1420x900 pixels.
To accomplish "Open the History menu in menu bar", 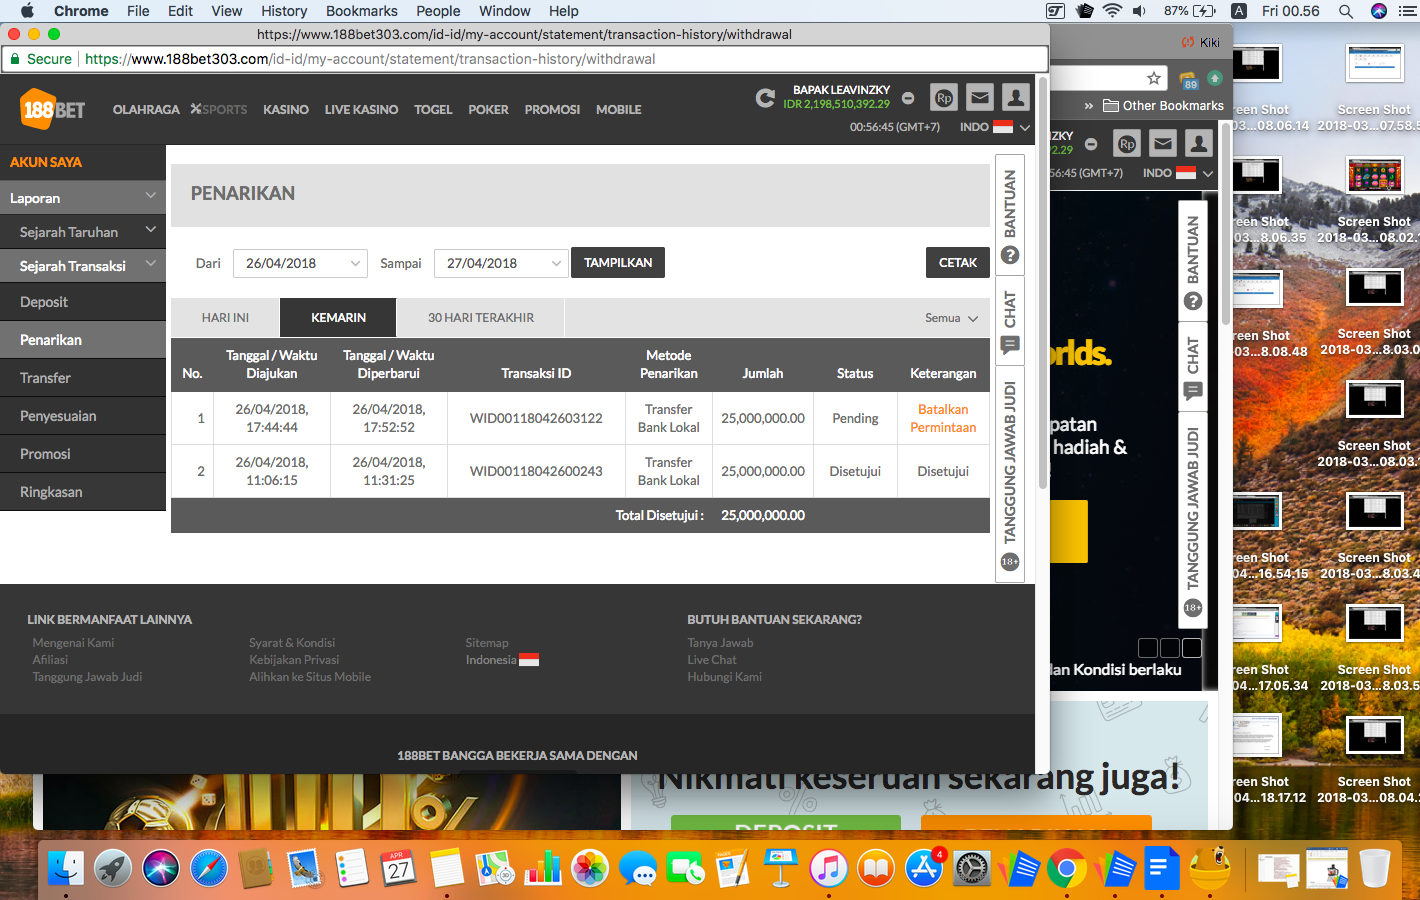I will (x=284, y=11).
